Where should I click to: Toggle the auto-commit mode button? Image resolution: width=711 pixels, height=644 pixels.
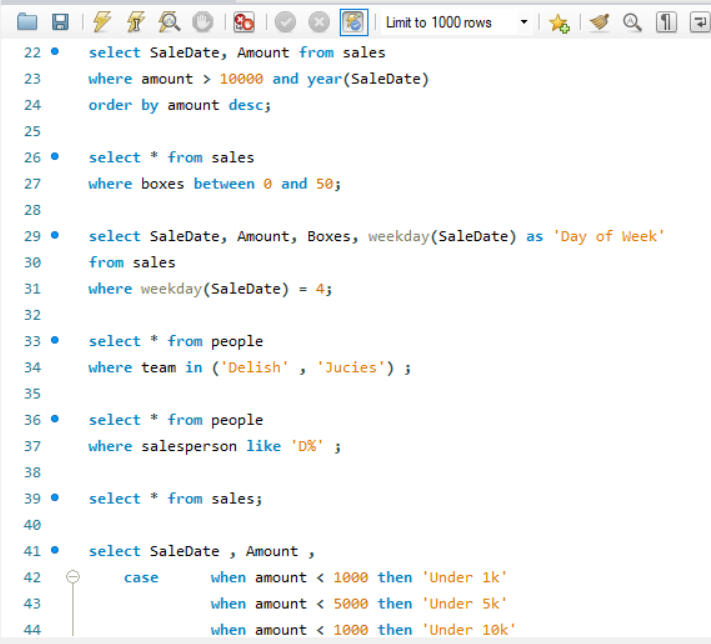pos(353,22)
